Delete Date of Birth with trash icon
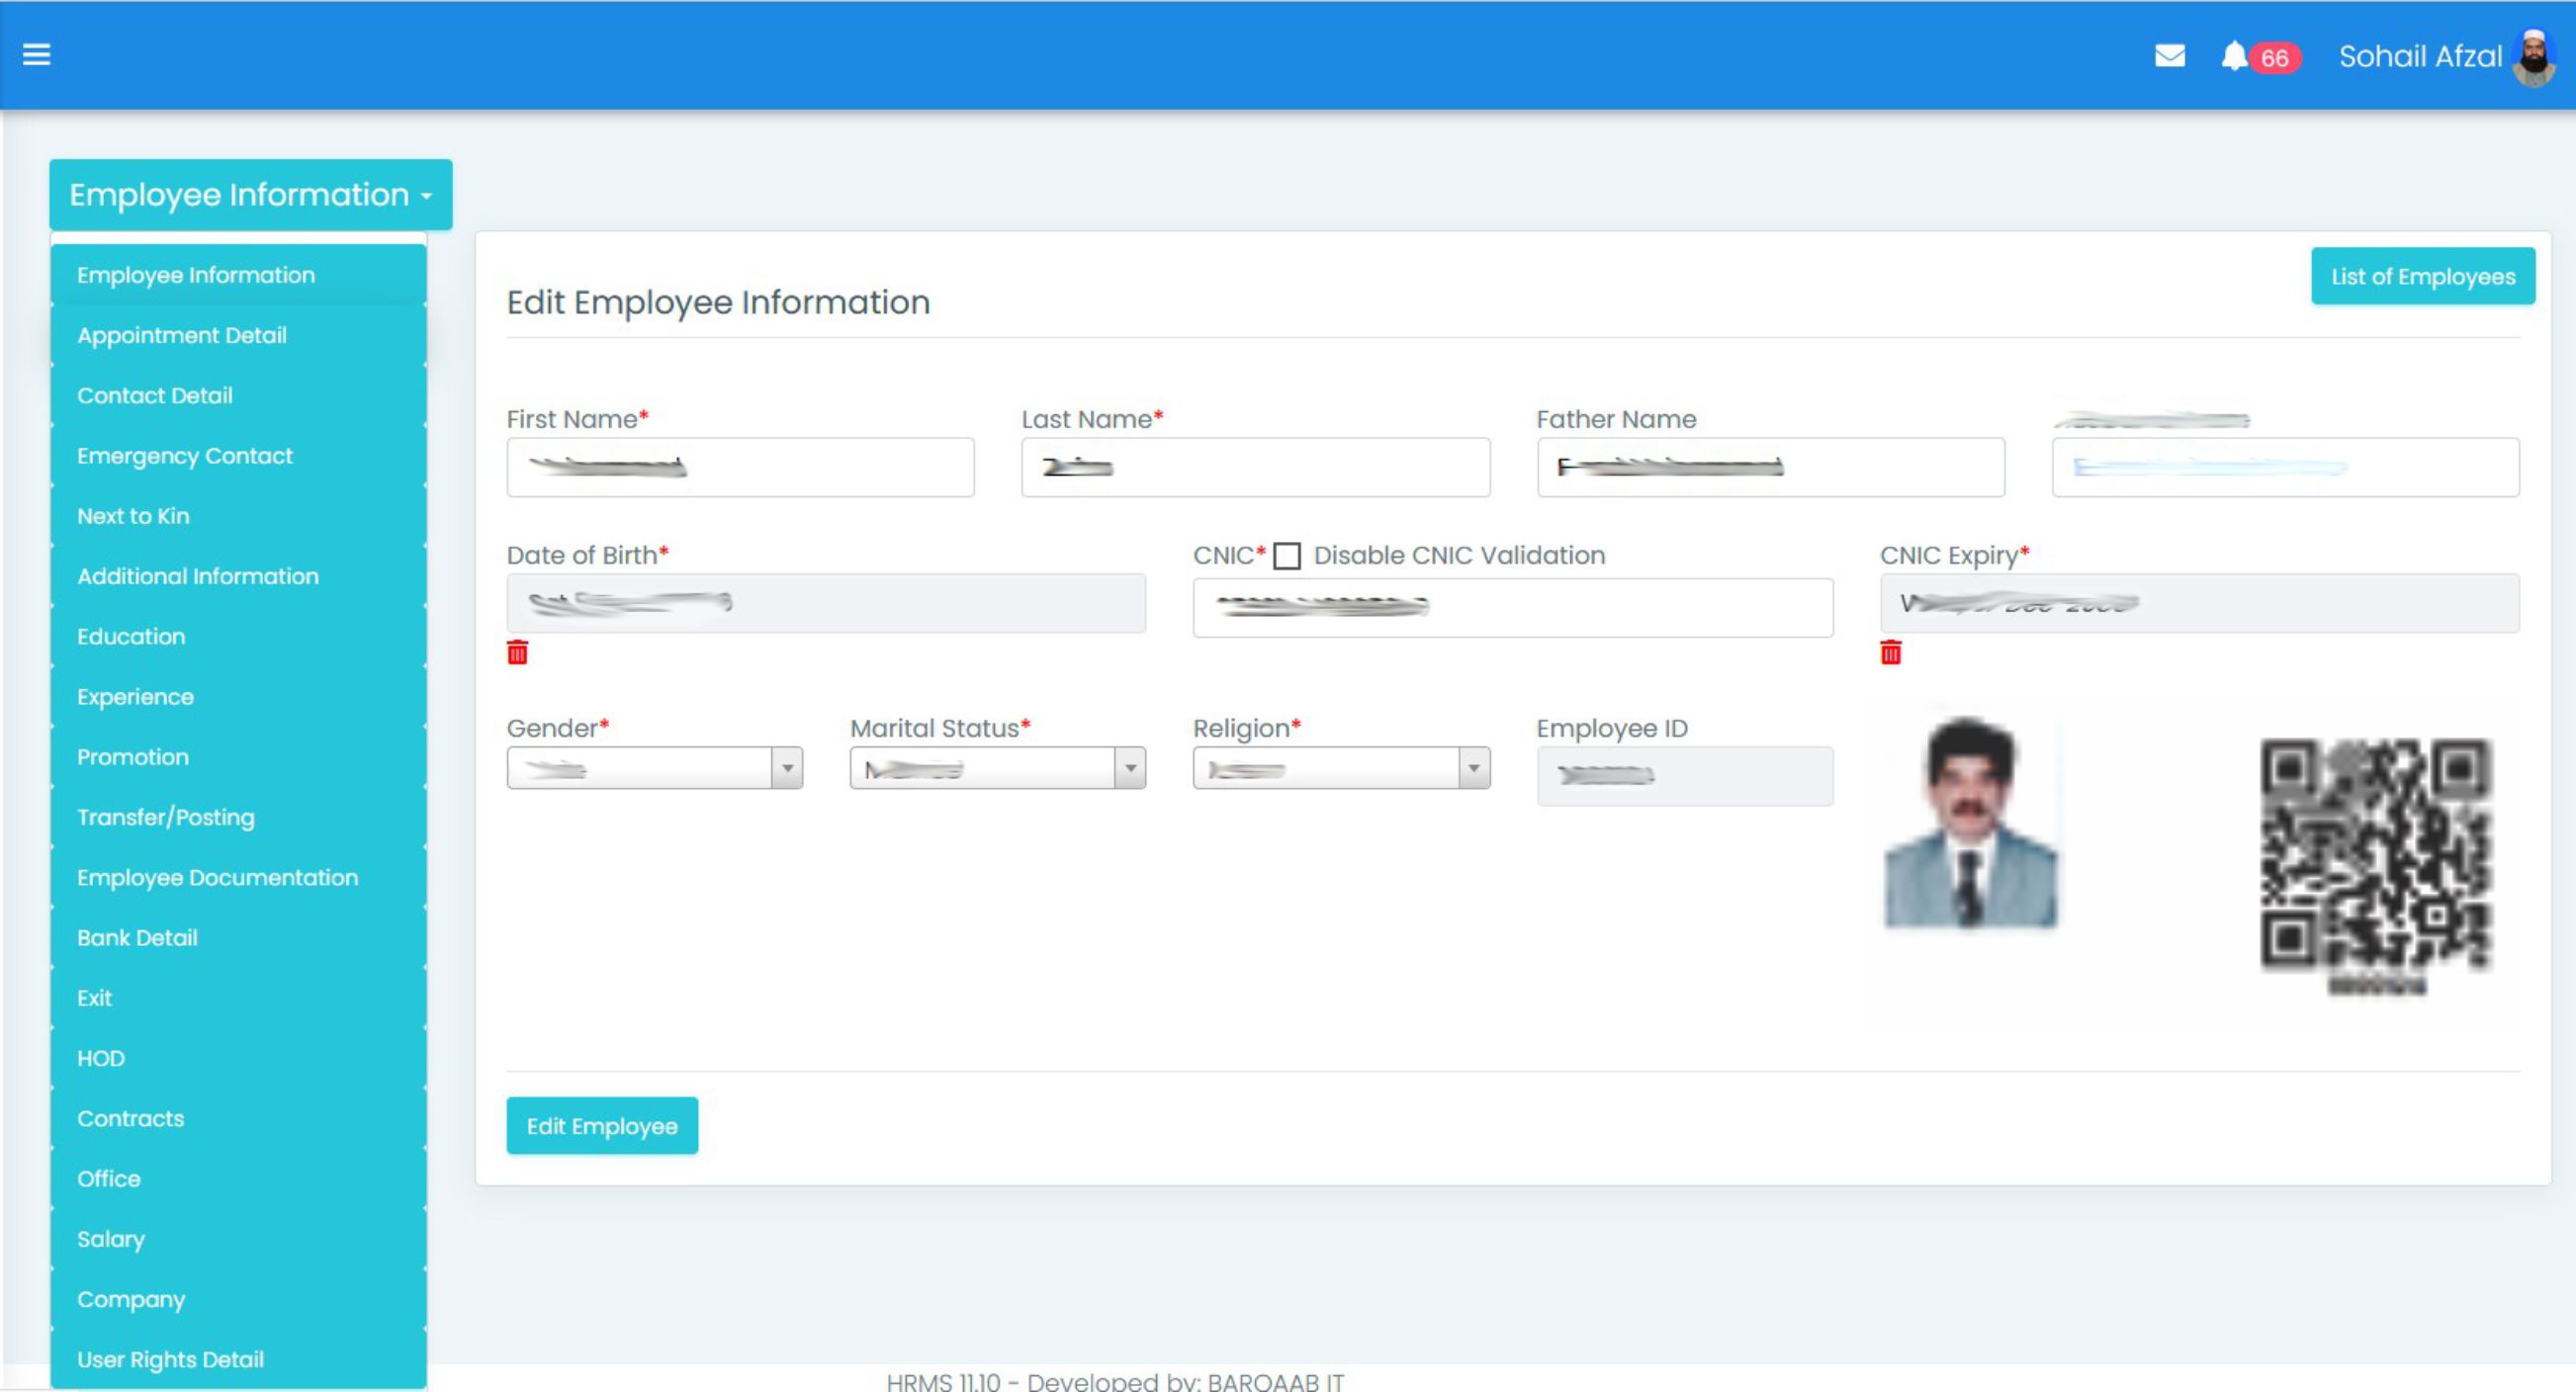Viewport: 2576px width, 1392px height. point(517,653)
